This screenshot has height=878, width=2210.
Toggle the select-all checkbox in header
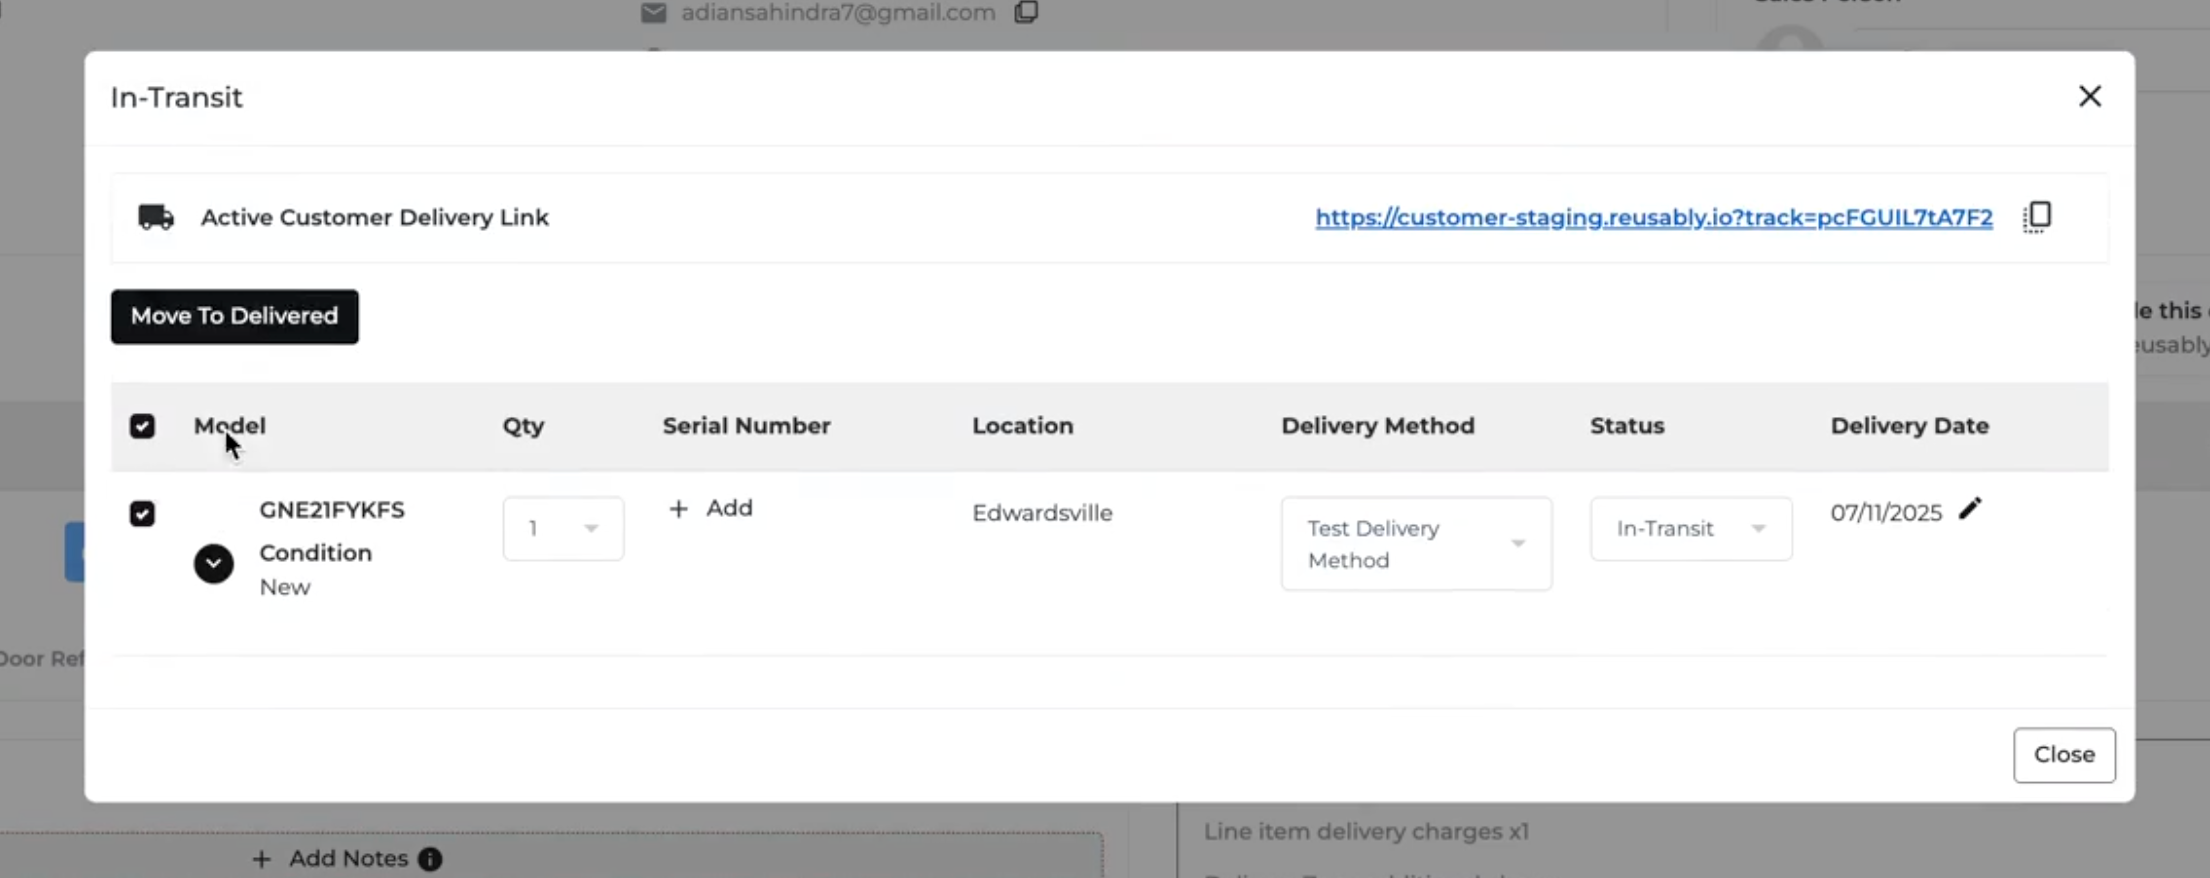[142, 426]
